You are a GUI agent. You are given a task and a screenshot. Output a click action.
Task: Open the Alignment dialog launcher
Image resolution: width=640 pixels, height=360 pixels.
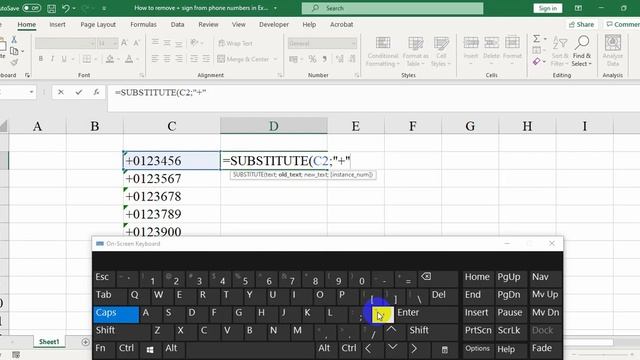point(280,75)
